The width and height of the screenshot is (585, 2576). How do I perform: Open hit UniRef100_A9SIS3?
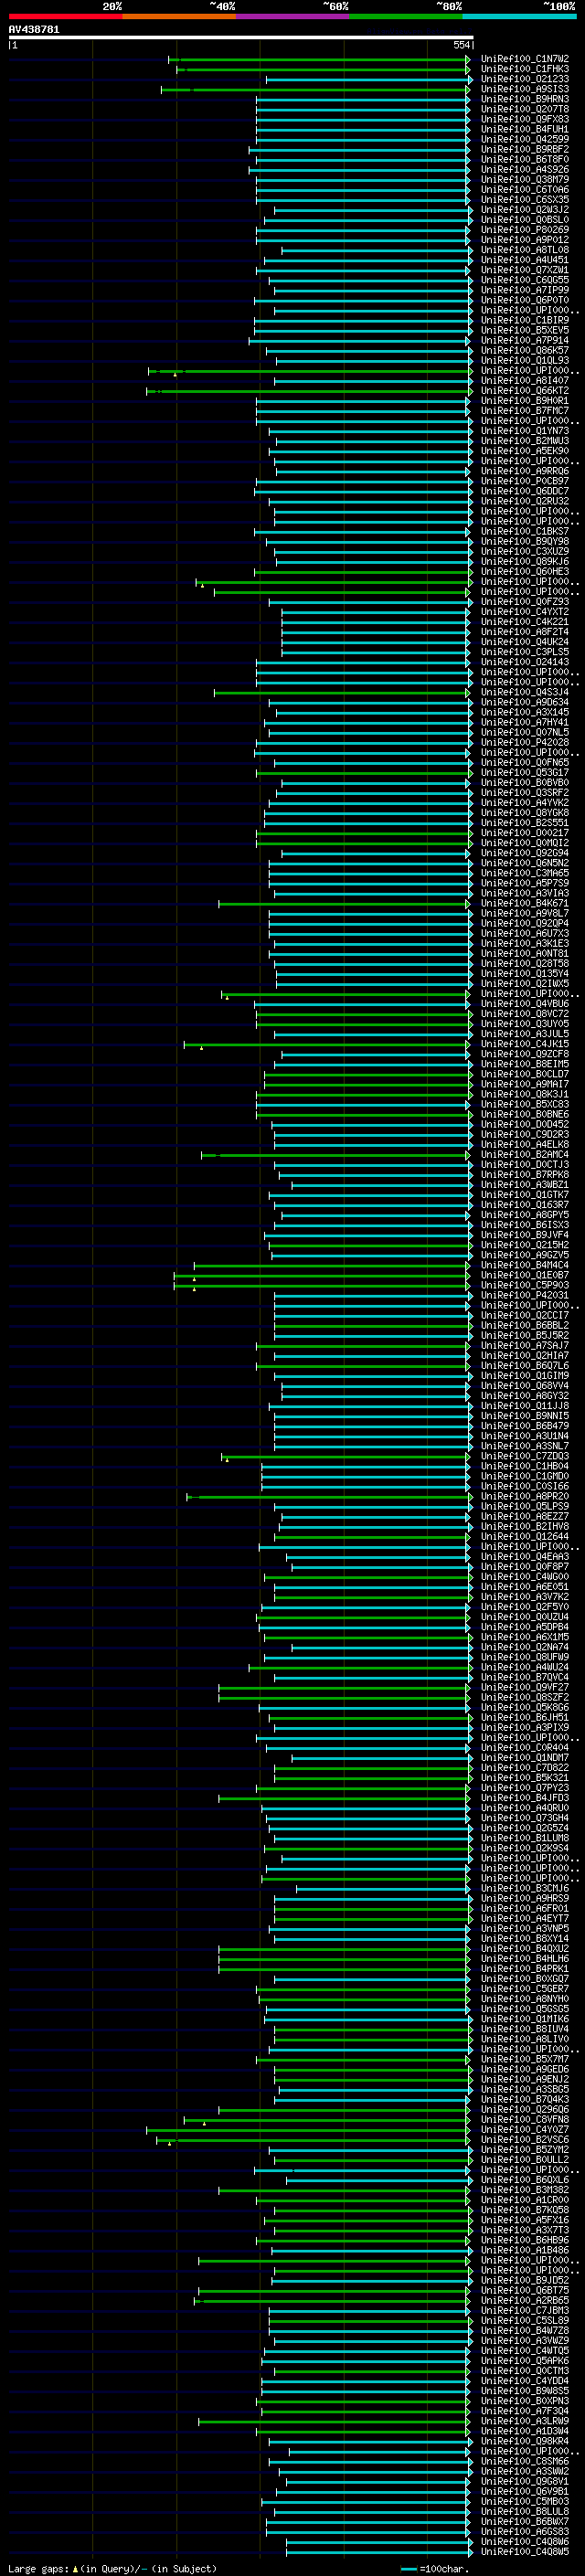pos(524,89)
